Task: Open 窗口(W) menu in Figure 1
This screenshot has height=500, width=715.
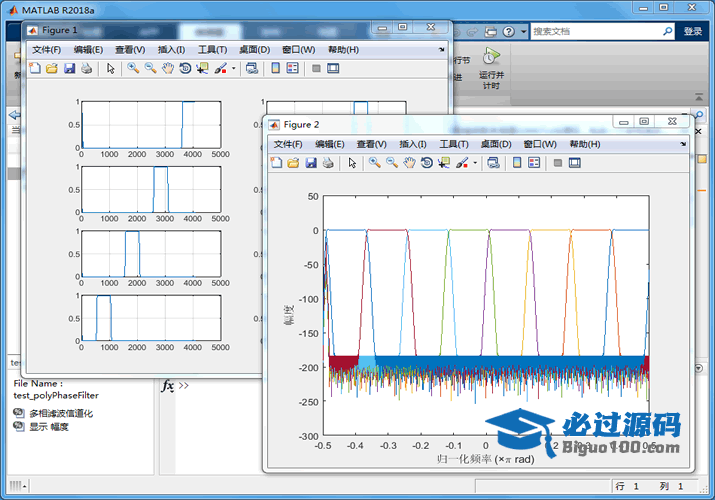Action: click(299, 50)
